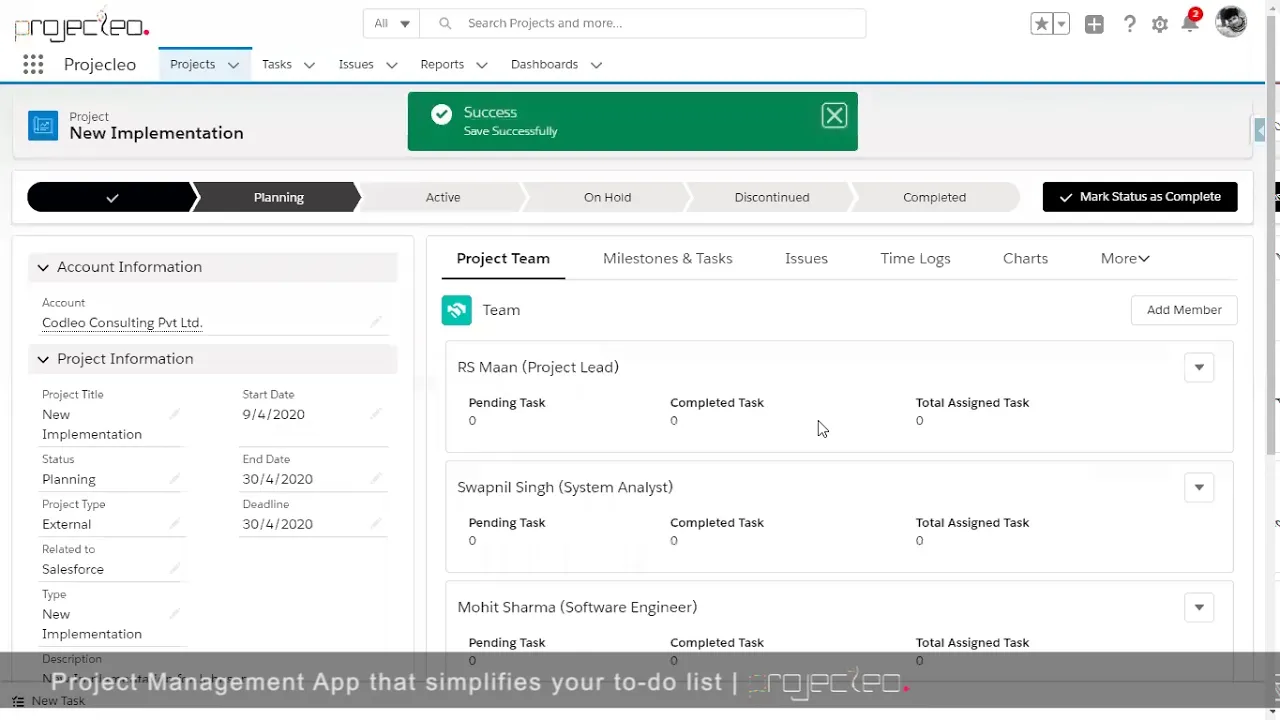1280x720 pixels.
Task: Open the favorites list dropdown arrow
Action: click(x=1061, y=24)
